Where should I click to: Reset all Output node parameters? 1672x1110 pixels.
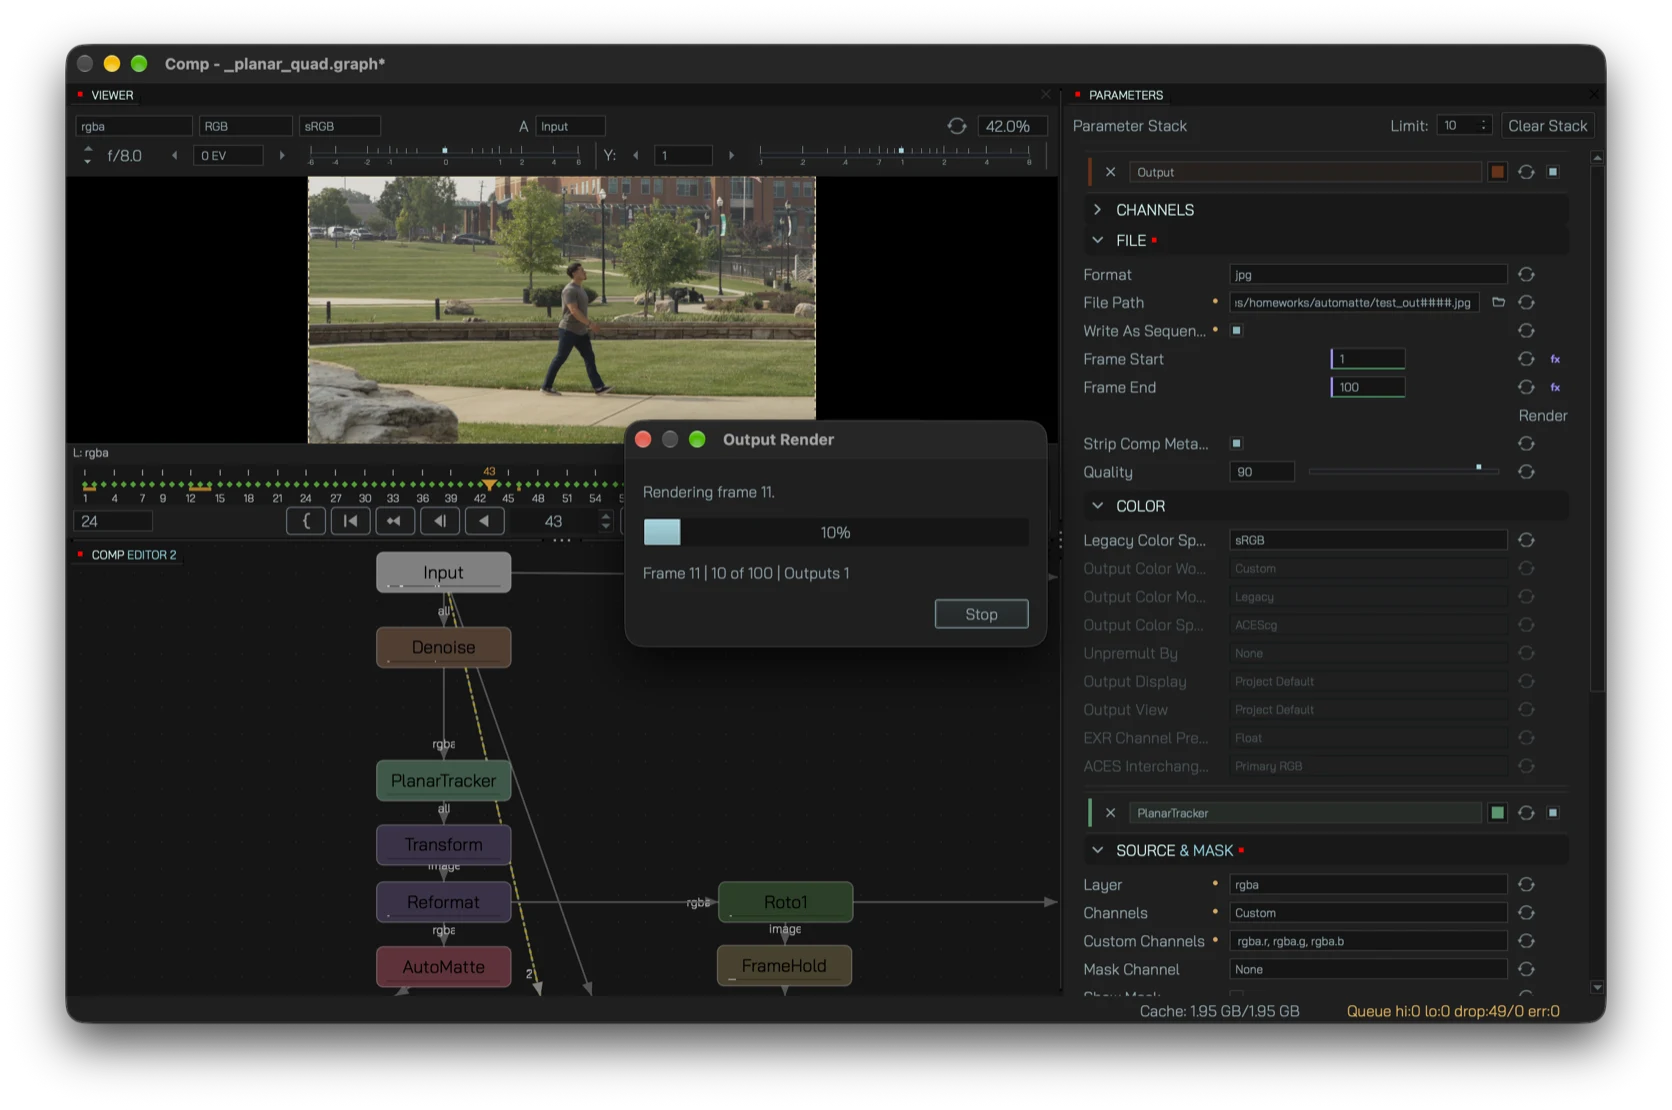tap(1526, 172)
